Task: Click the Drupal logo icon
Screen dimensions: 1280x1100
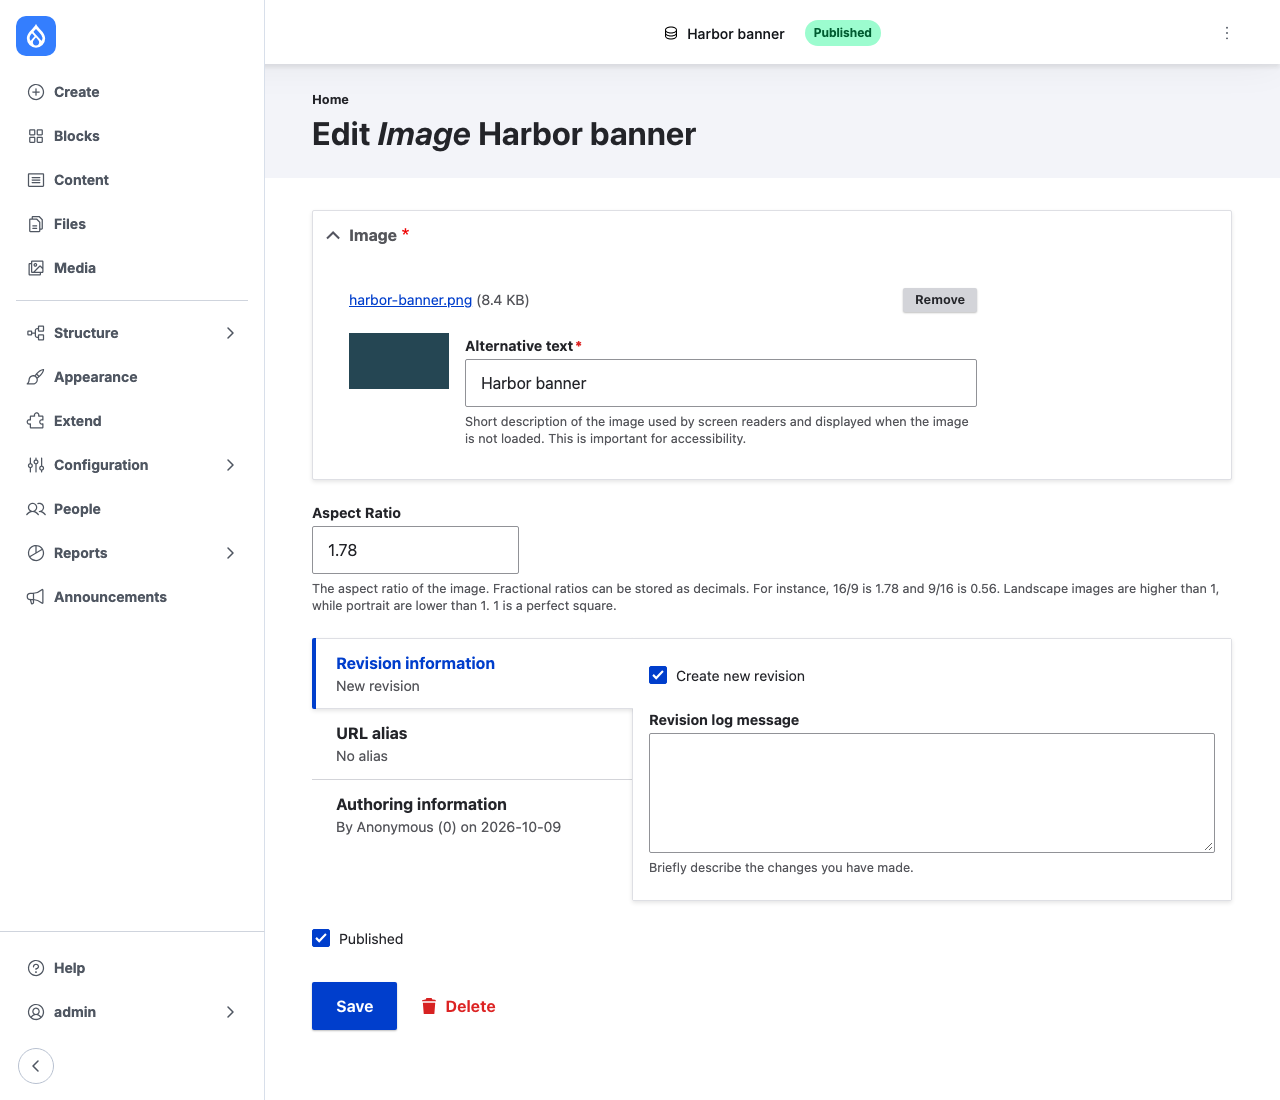Action: point(36,36)
